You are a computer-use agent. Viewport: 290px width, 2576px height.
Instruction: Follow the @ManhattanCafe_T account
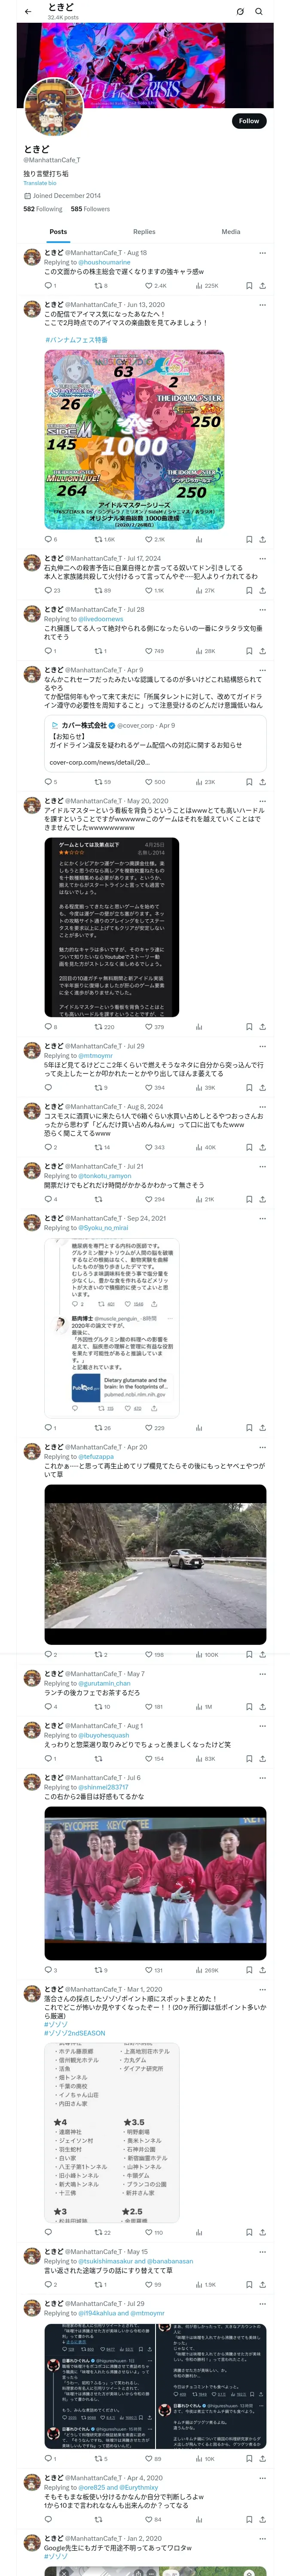(x=249, y=121)
